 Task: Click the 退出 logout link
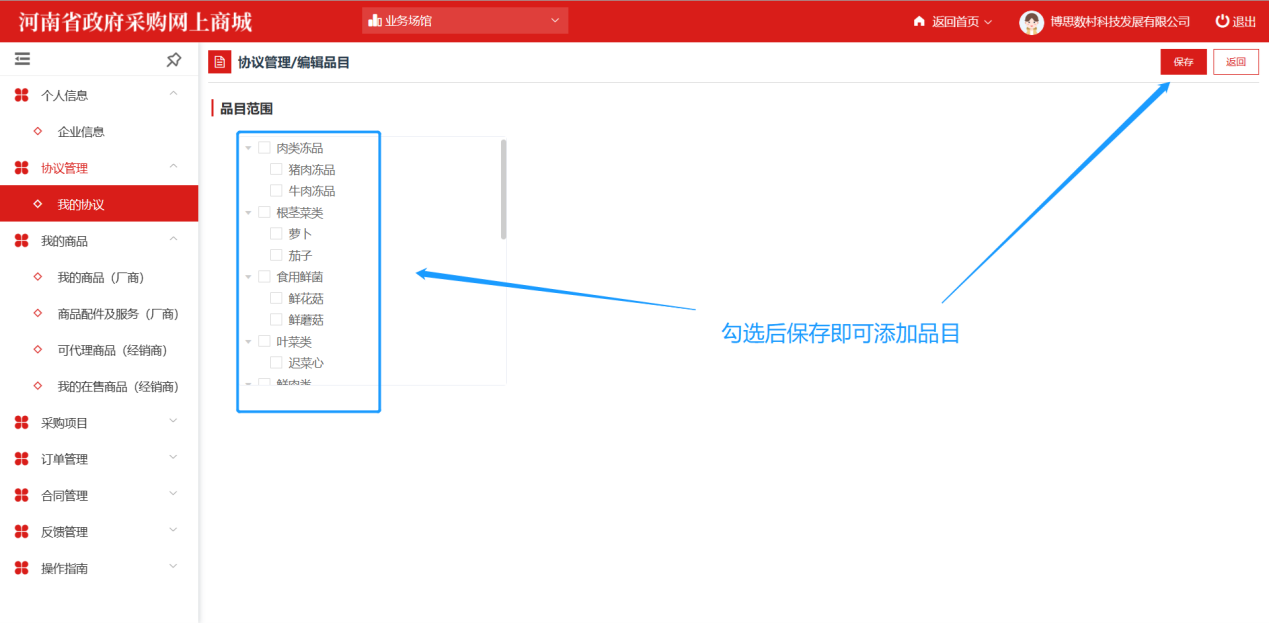tap(1244, 22)
